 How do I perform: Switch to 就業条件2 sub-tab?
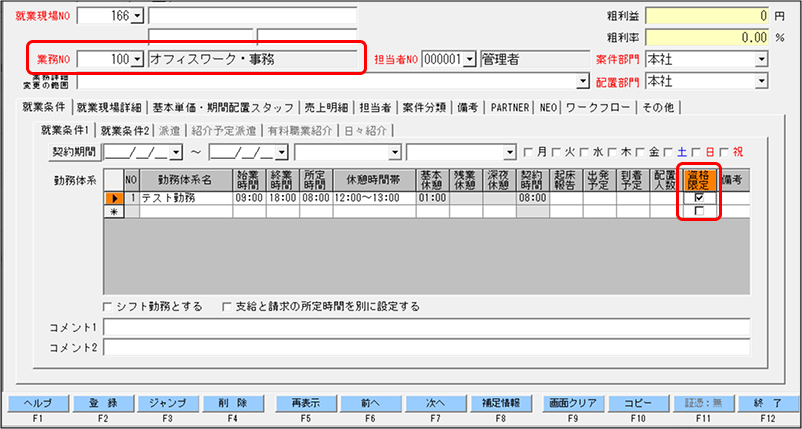pos(124,130)
